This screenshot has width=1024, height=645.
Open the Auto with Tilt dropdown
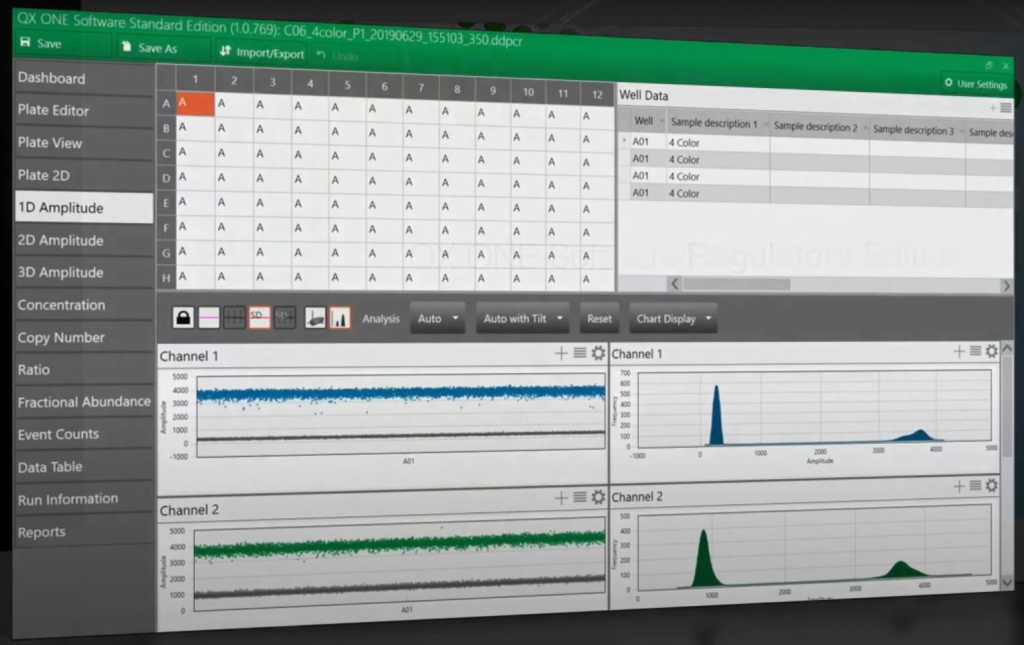pos(521,319)
